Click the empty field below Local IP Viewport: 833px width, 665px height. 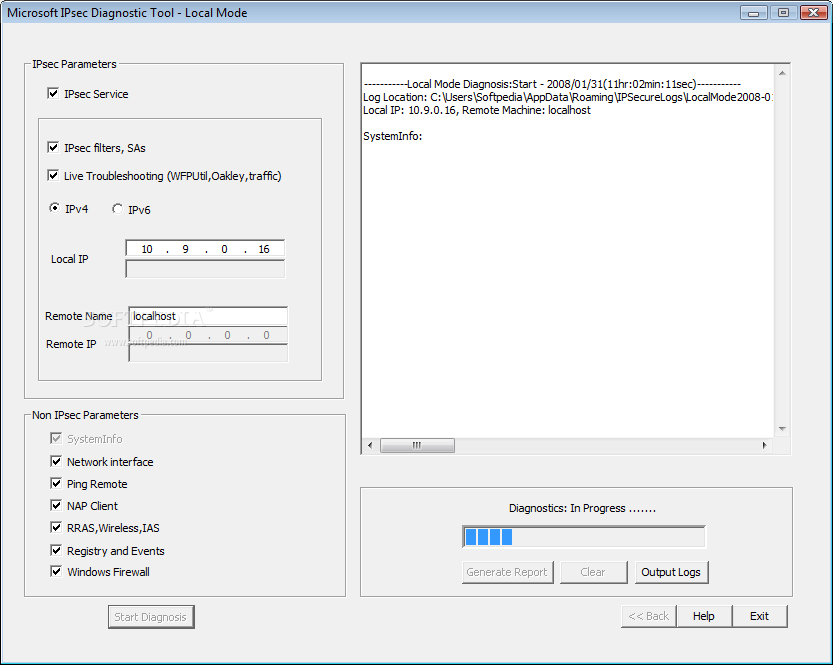(205, 269)
